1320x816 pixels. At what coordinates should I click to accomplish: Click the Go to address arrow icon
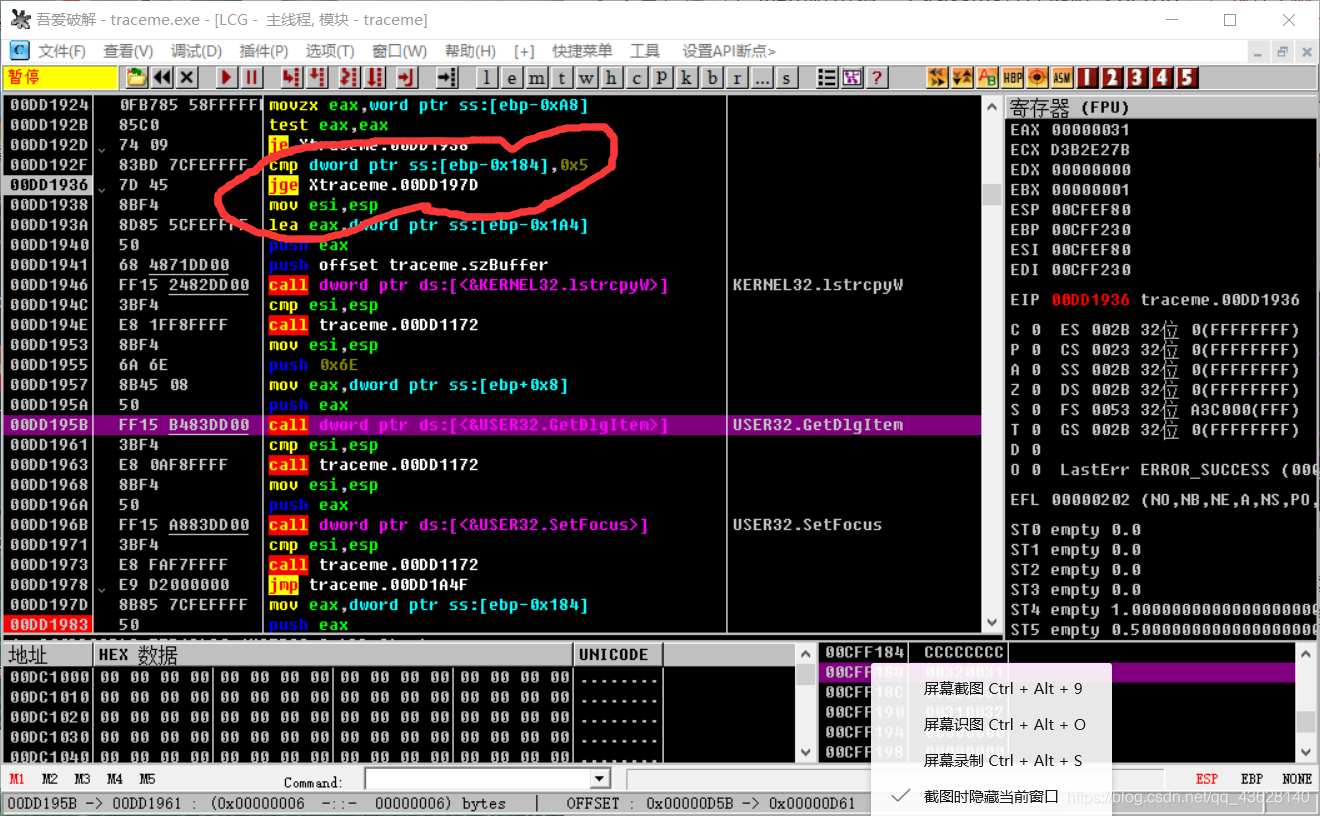447,77
